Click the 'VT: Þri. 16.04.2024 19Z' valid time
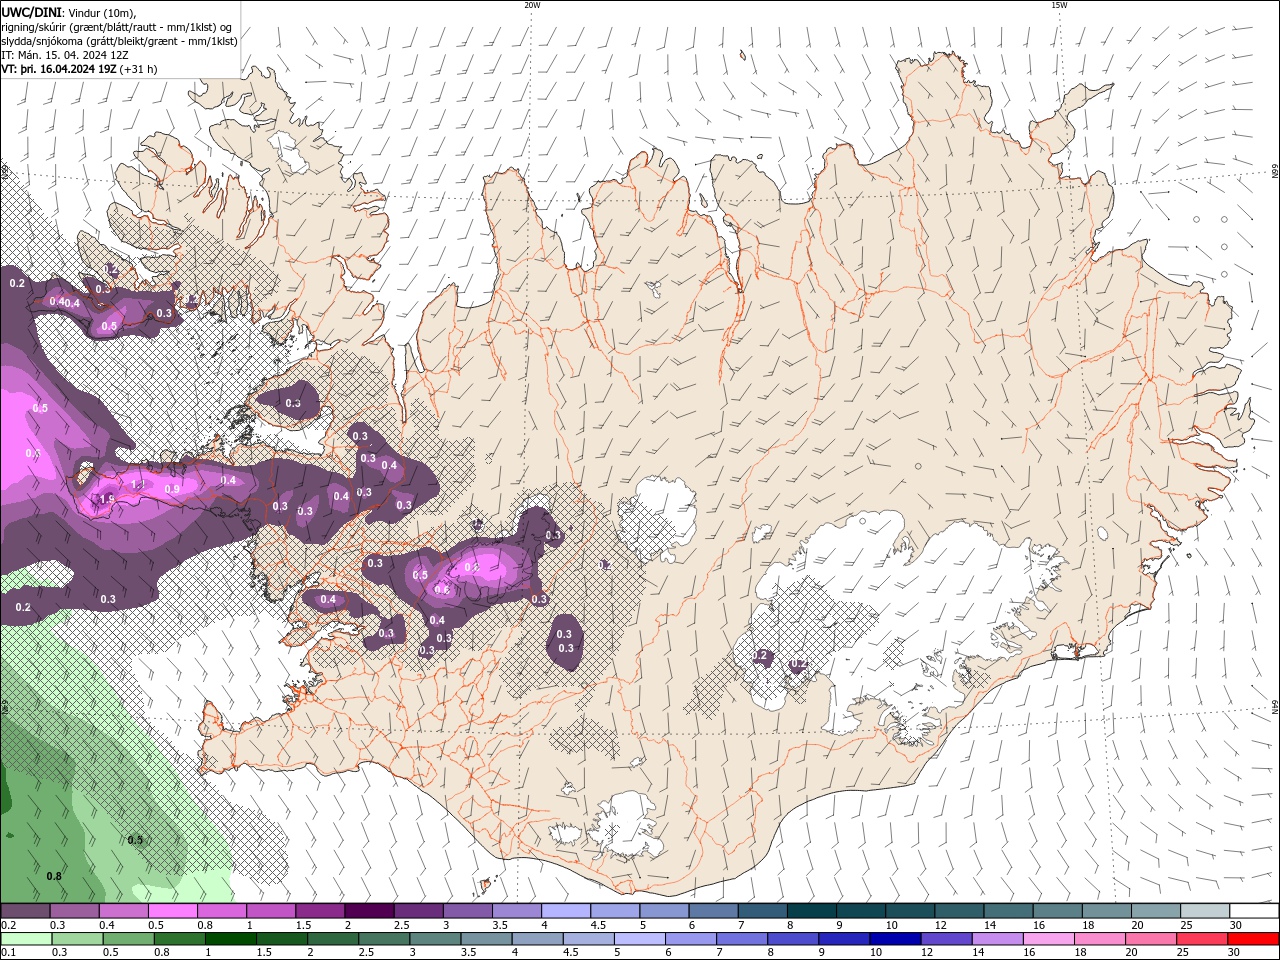 point(59,69)
